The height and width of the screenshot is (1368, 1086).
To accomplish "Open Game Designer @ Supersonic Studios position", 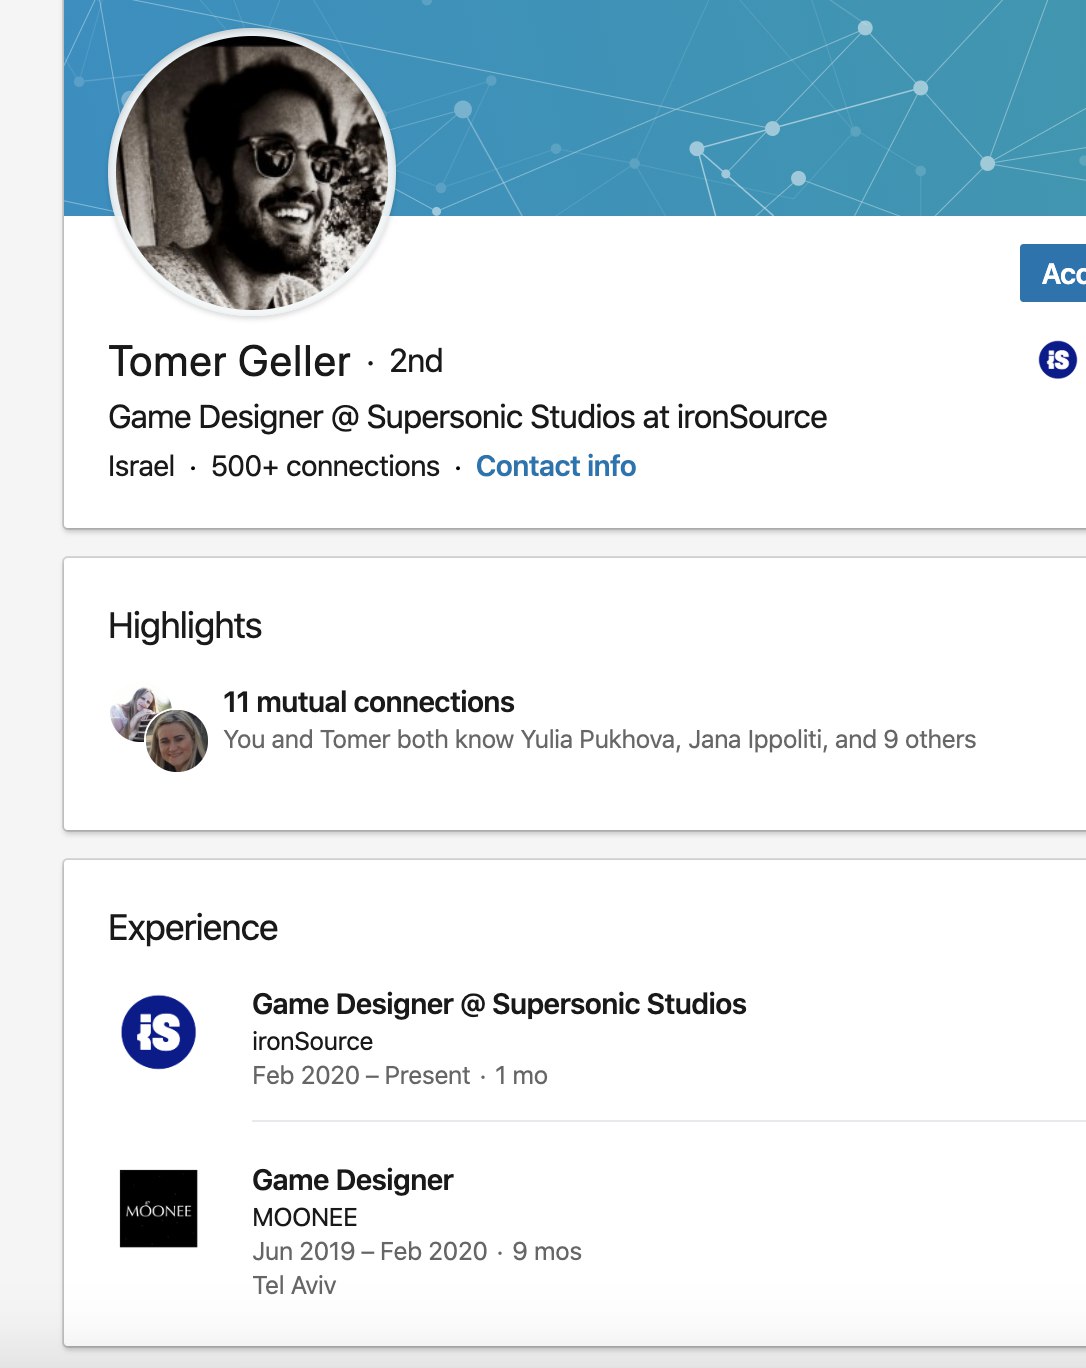I will click(499, 1004).
